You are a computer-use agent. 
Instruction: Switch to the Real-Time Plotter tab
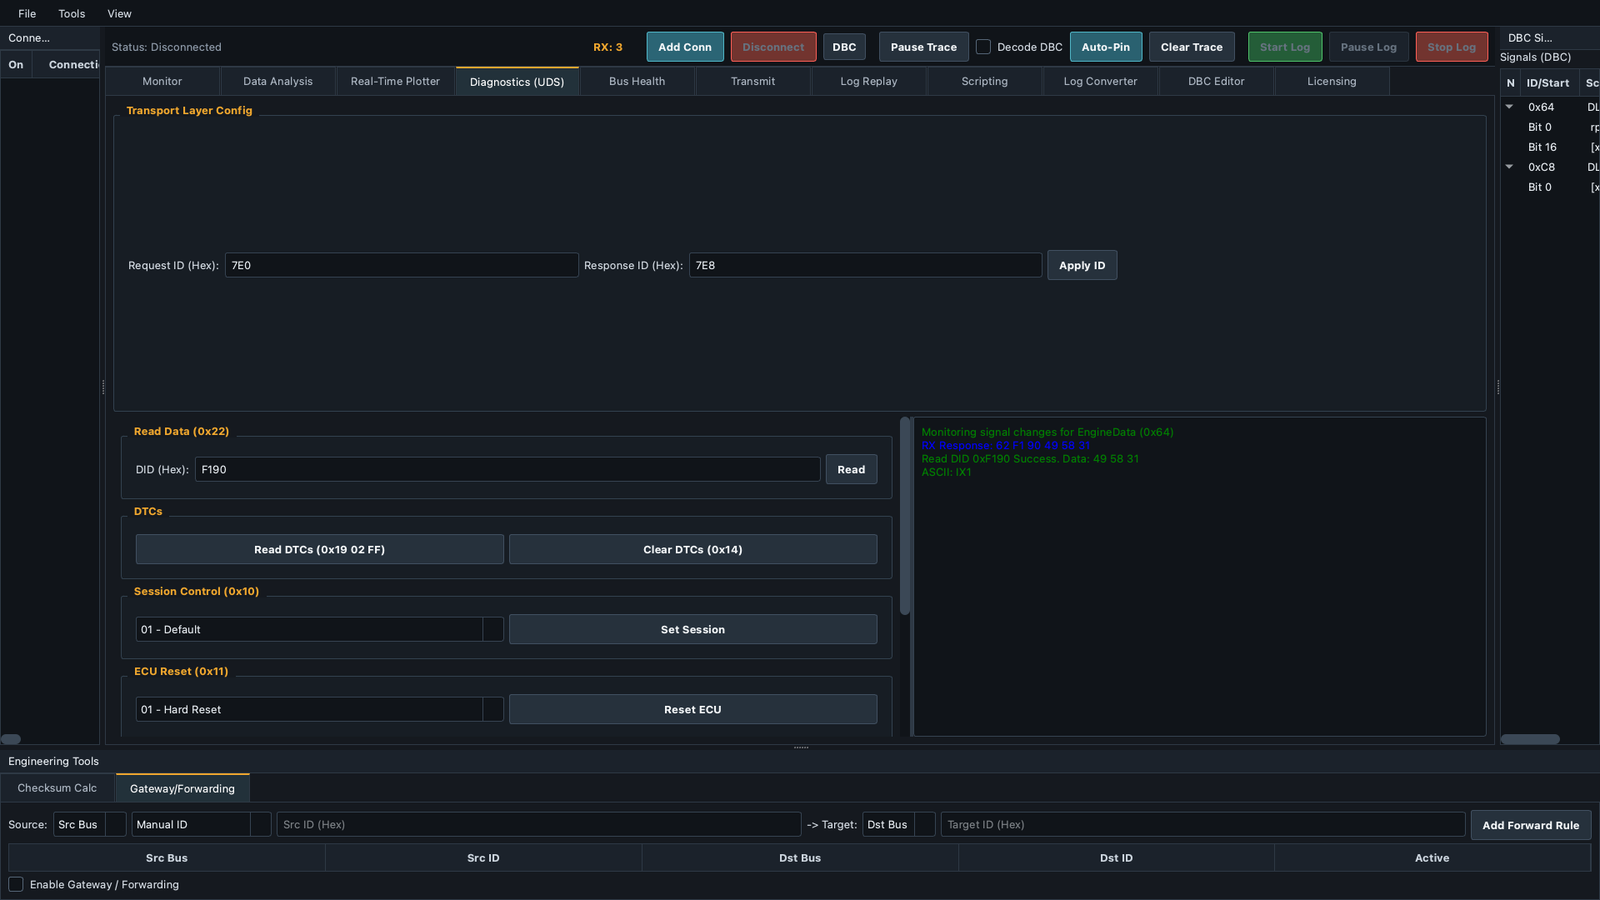click(x=395, y=81)
